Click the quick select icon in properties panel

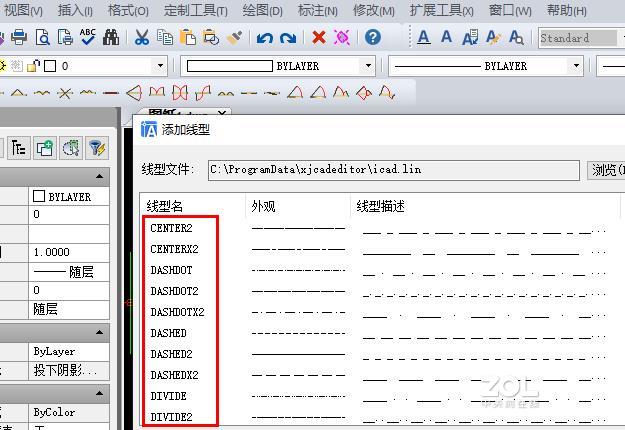click(71, 148)
